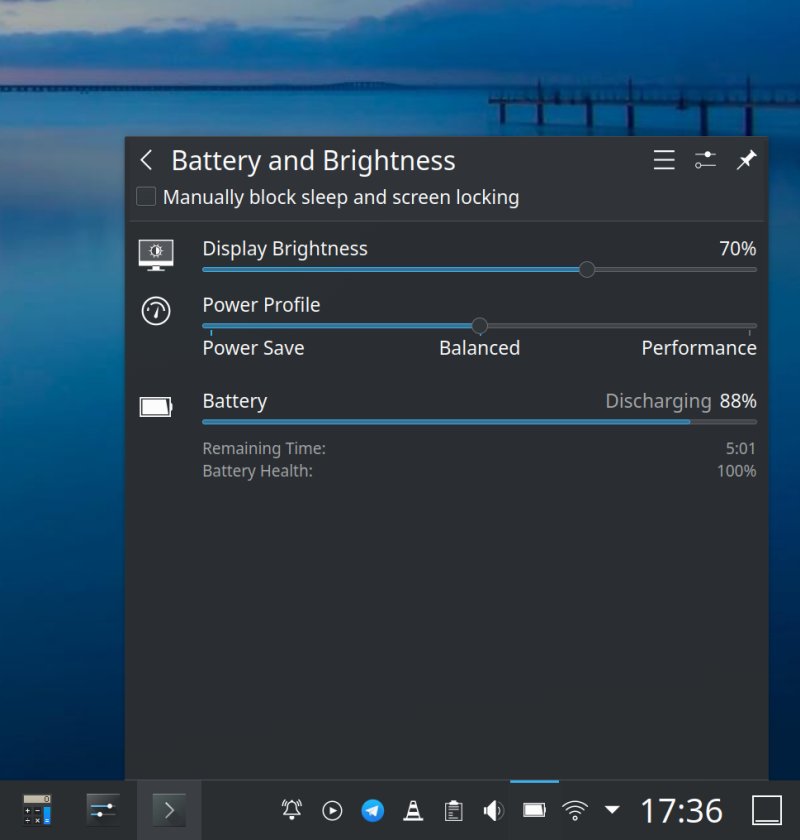The image size is (800, 840).
Task: Enable manually block sleep and screen locking
Action: (x=146, y=196)
